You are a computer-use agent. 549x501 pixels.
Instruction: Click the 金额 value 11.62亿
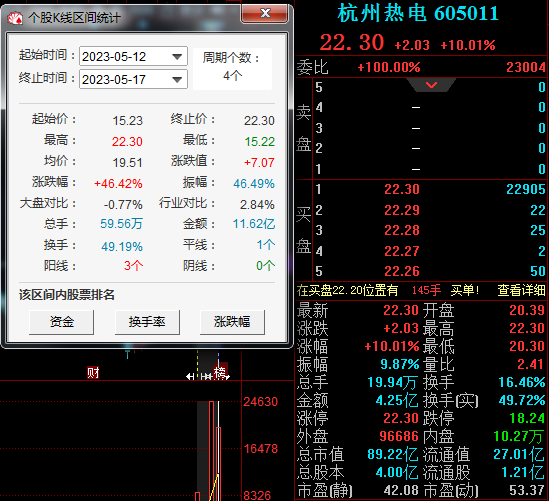tap(254, 224)
